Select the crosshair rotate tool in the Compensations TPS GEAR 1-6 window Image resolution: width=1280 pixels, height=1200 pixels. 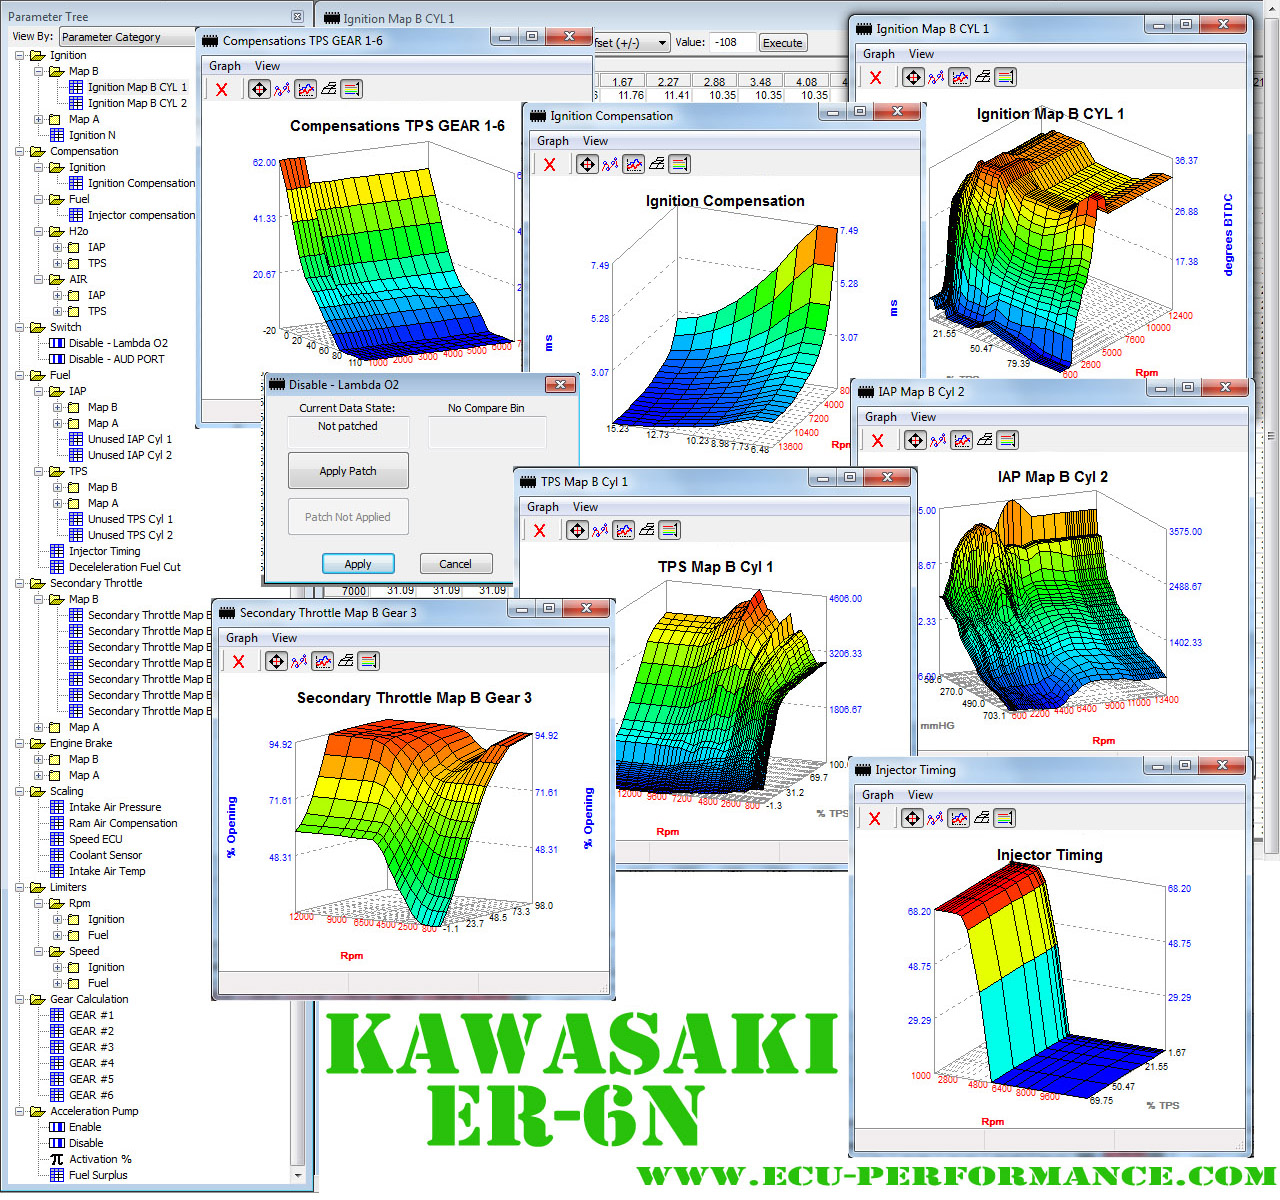[259, 90]
